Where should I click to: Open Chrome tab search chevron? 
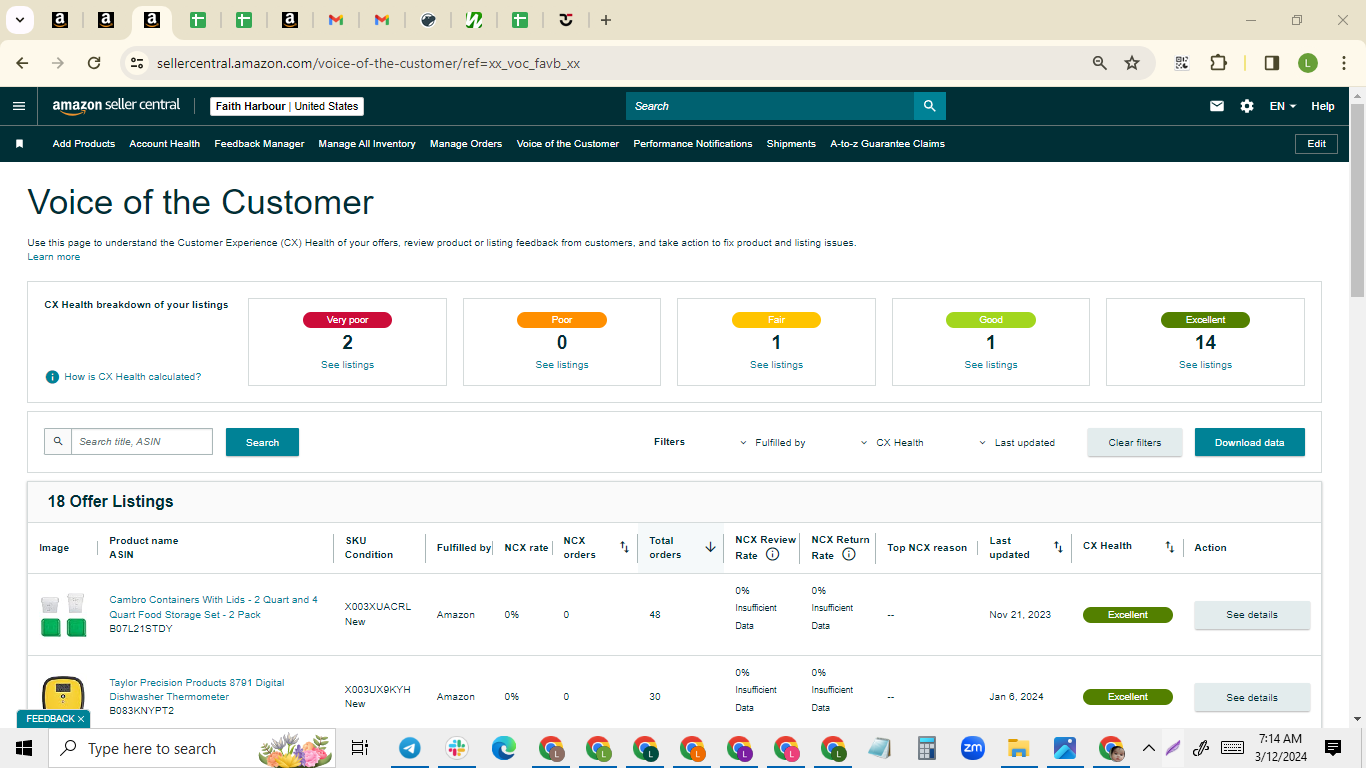[19, 20]
